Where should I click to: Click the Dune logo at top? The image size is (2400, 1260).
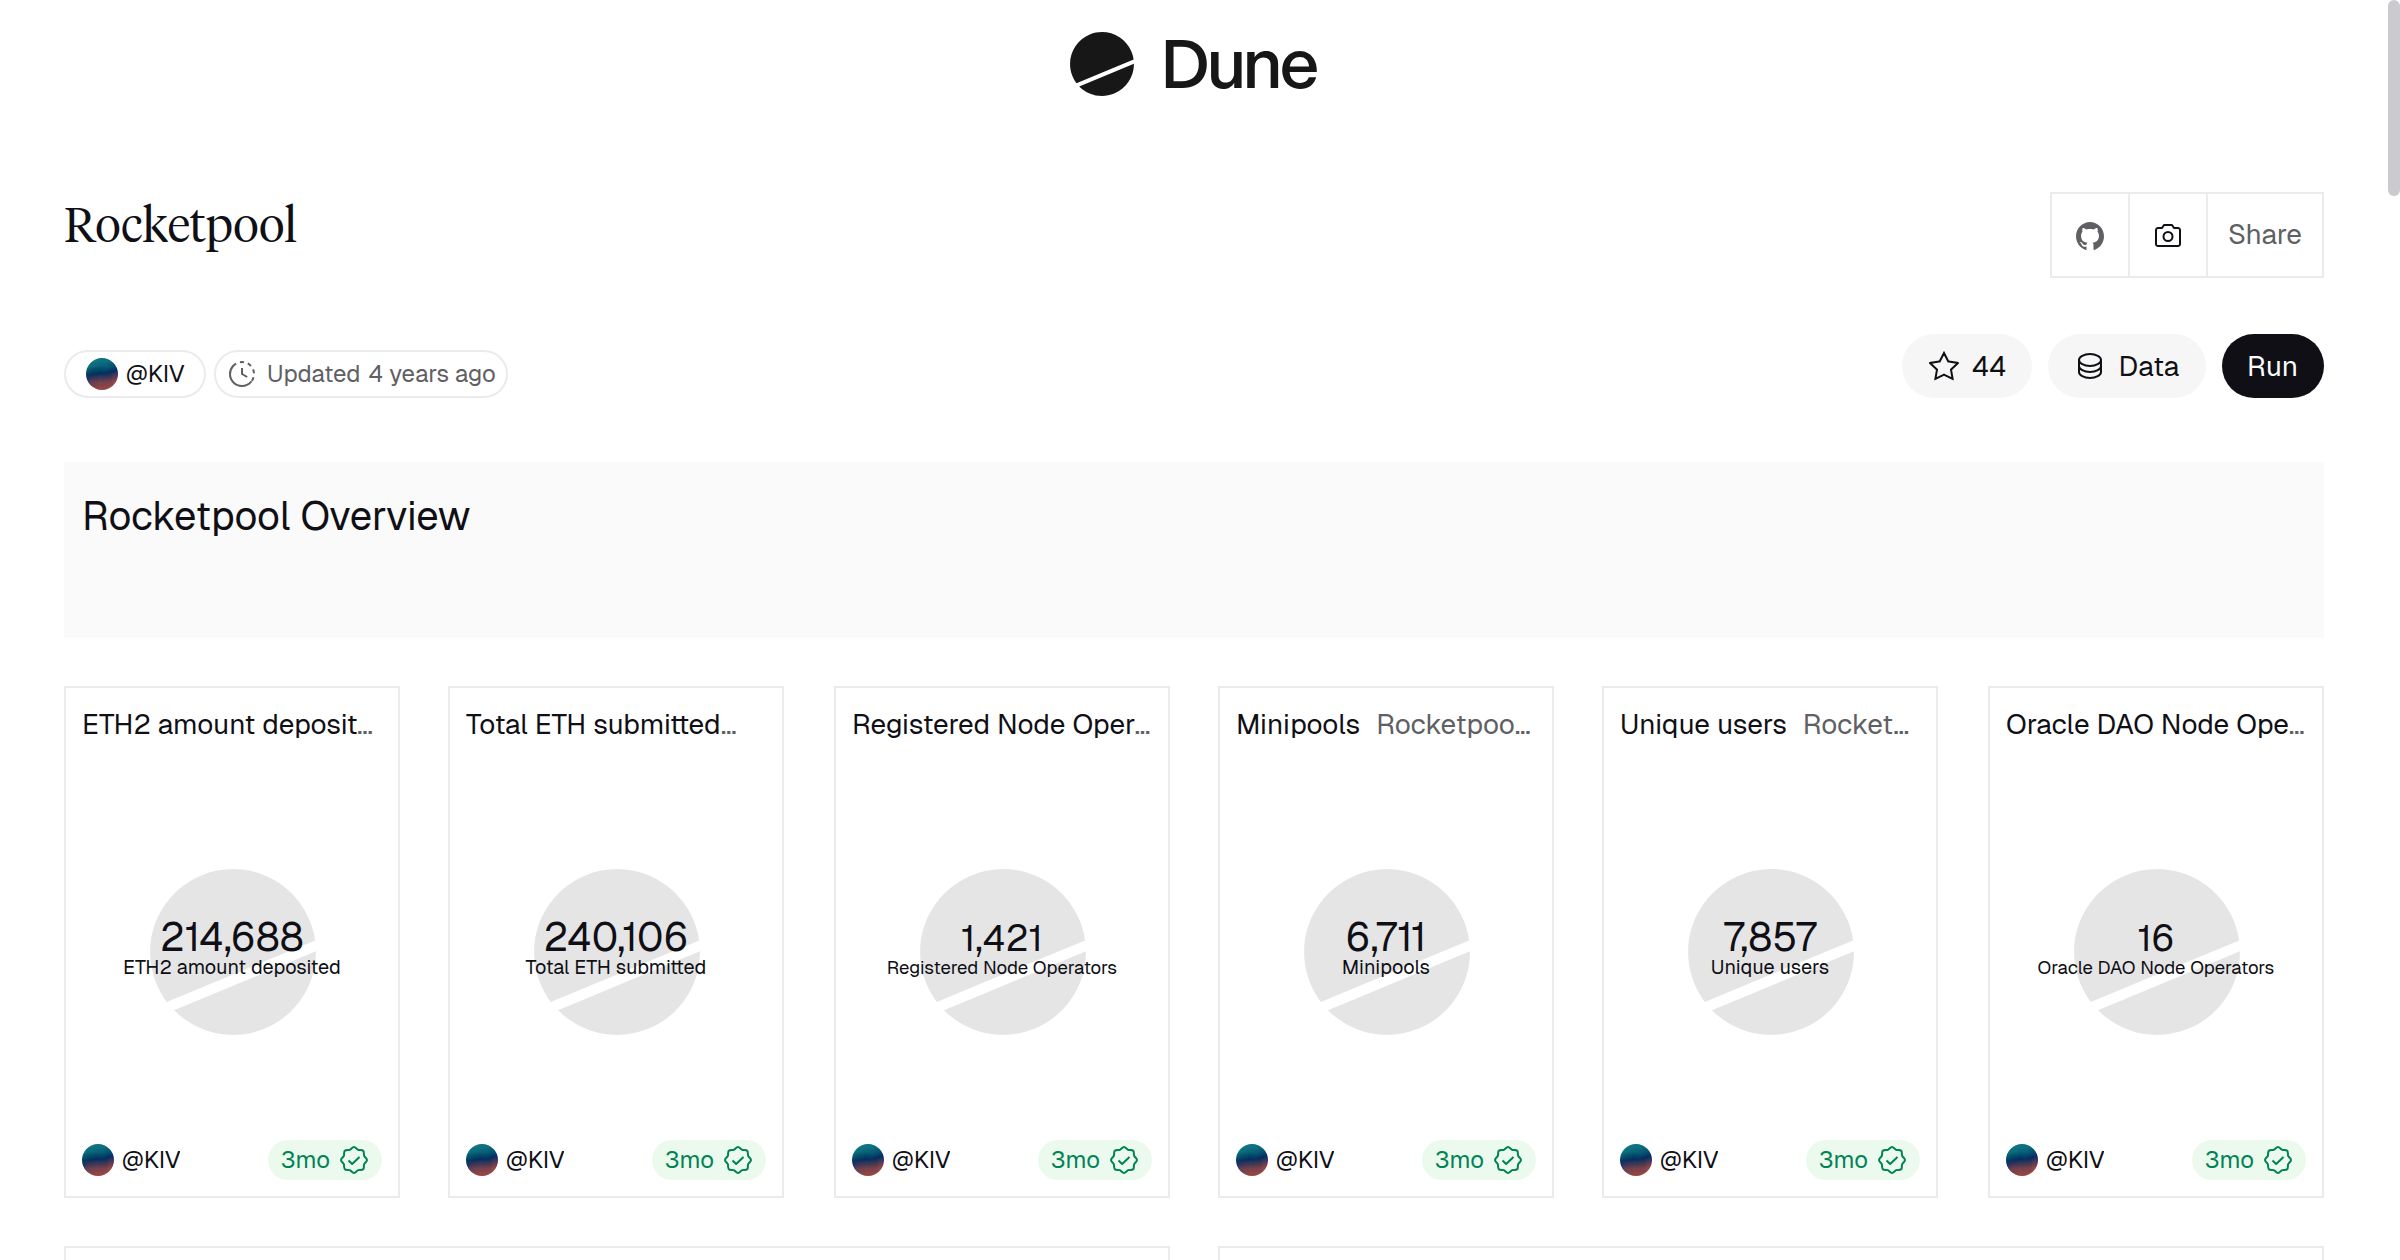1193,65
